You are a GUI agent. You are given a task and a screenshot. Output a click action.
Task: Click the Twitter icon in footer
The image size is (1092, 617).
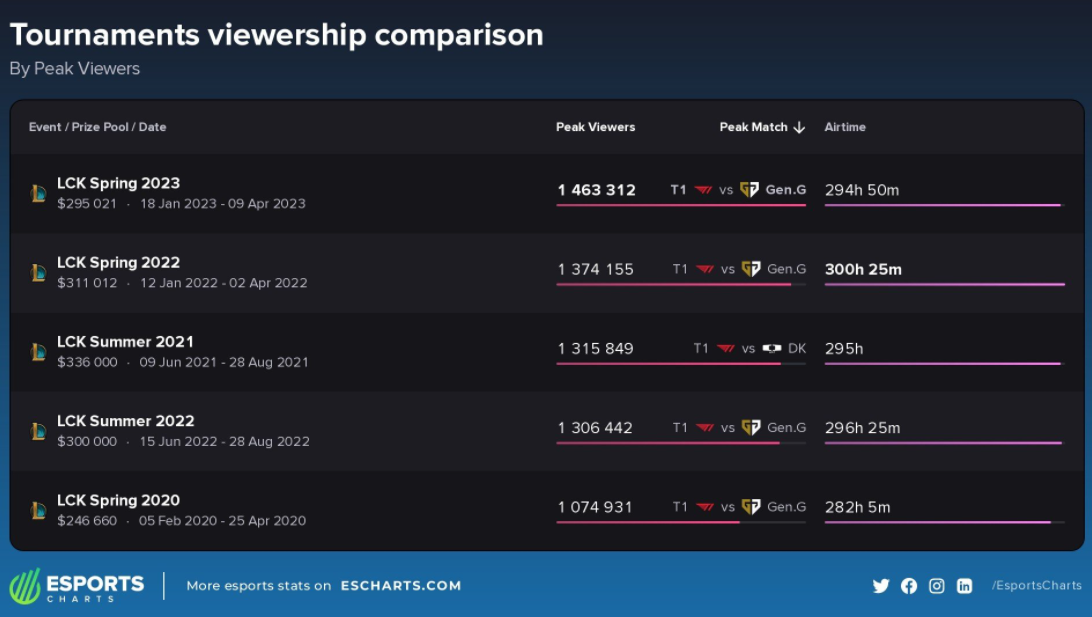coord(880,586)
